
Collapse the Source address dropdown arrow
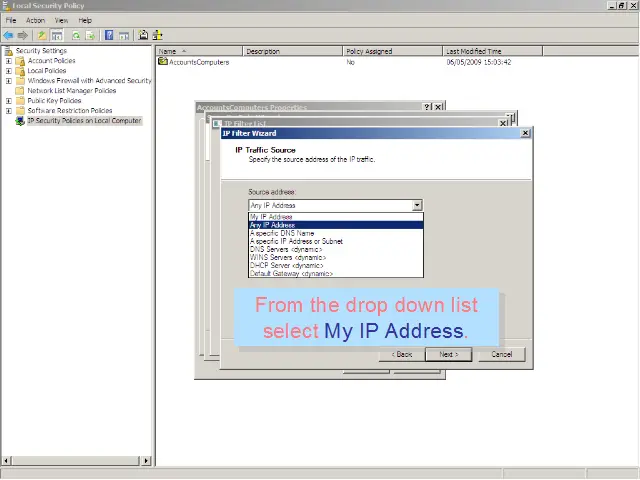417,205
